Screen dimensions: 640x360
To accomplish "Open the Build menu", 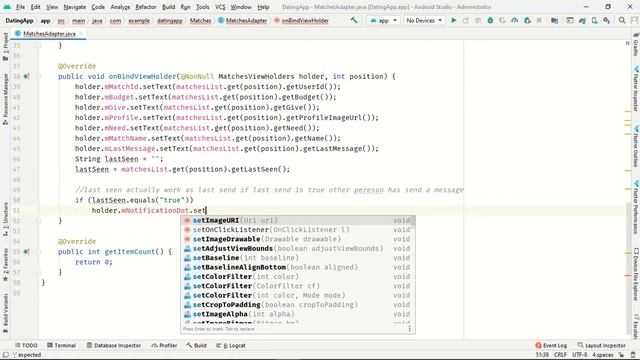I will click(x=169, y=7).
